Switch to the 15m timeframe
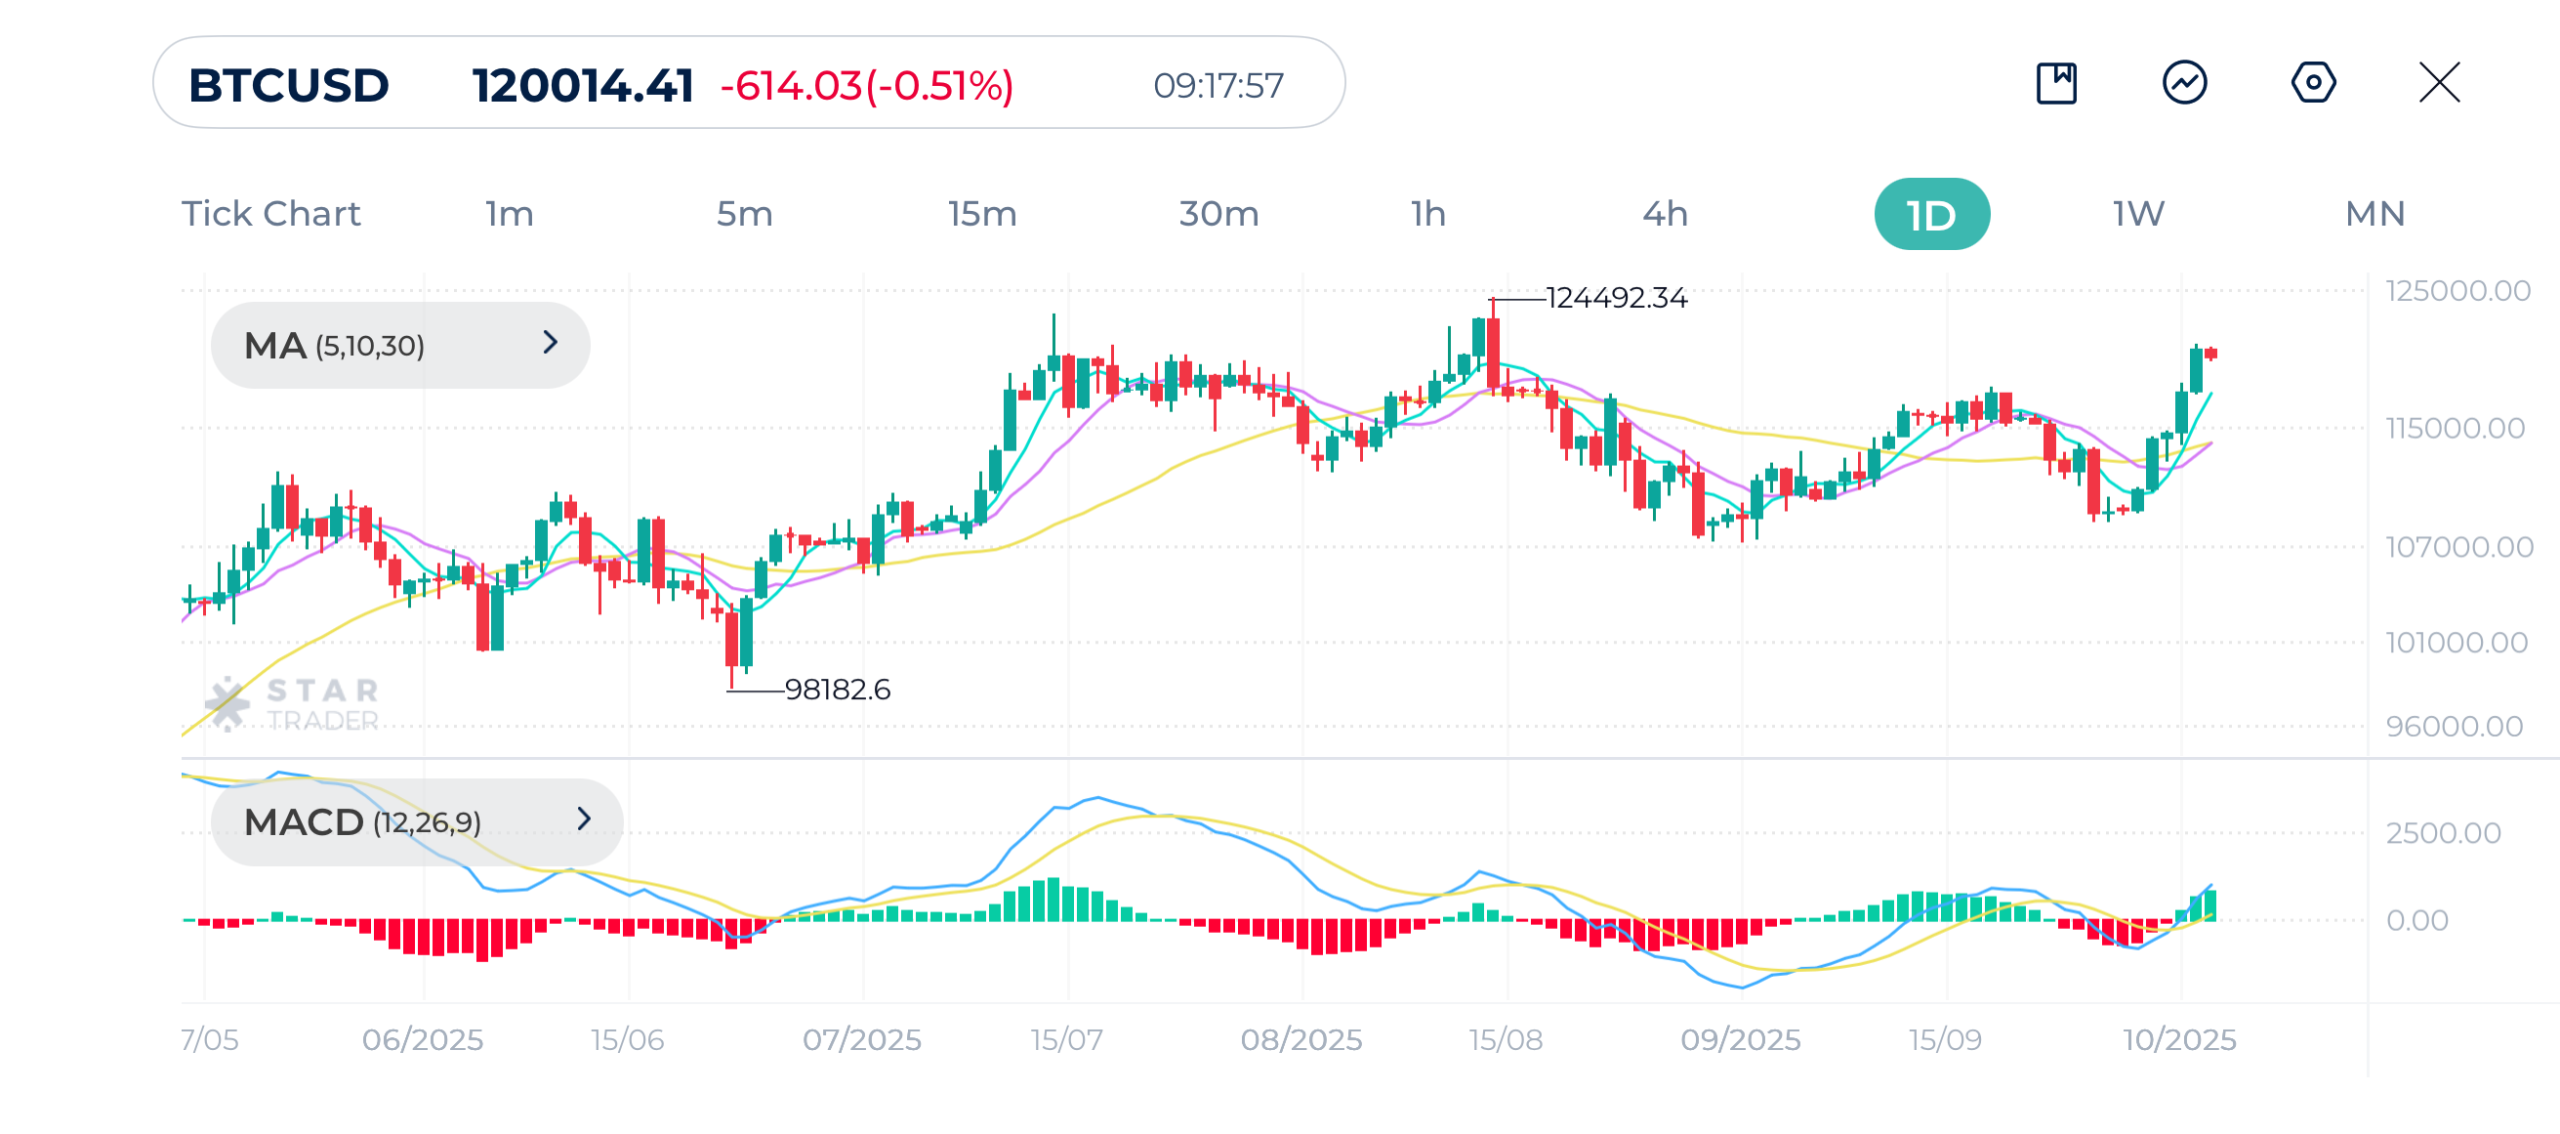2560x1134 pixels. pos(982,214)
